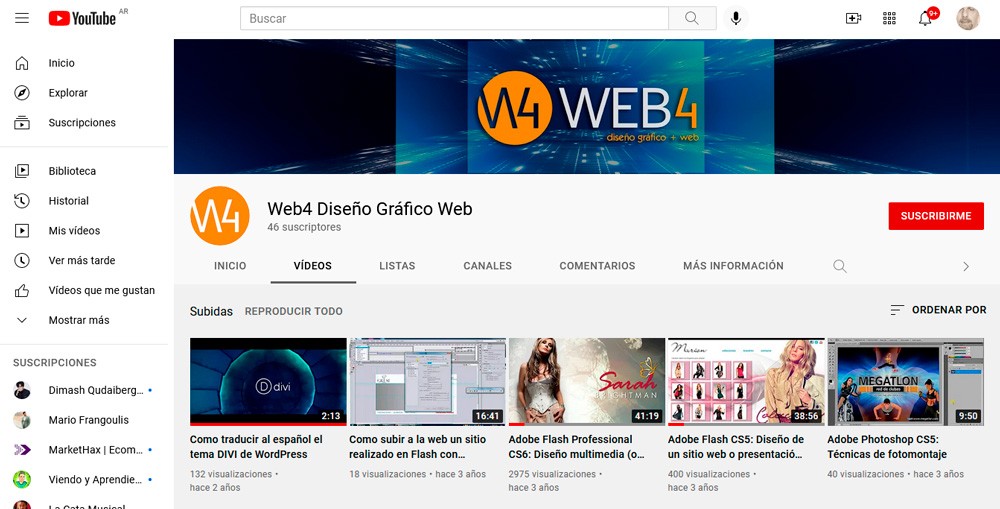Play the 38:56 fashion site thumbnail

click(746, 381)
